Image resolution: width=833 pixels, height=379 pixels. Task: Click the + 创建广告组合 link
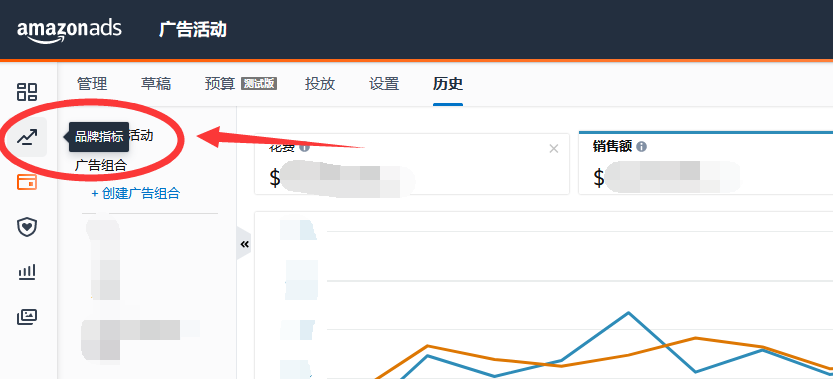135,193
